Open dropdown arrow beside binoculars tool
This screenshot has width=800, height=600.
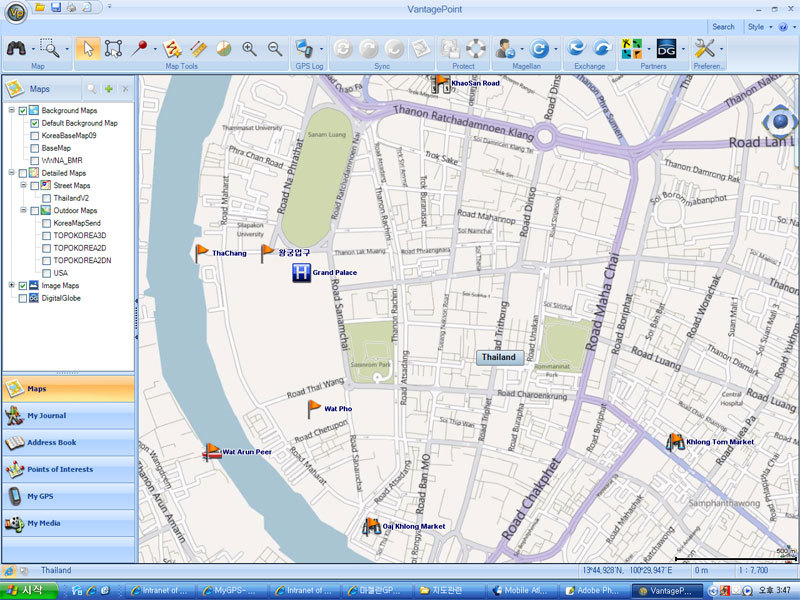(33, 49)
